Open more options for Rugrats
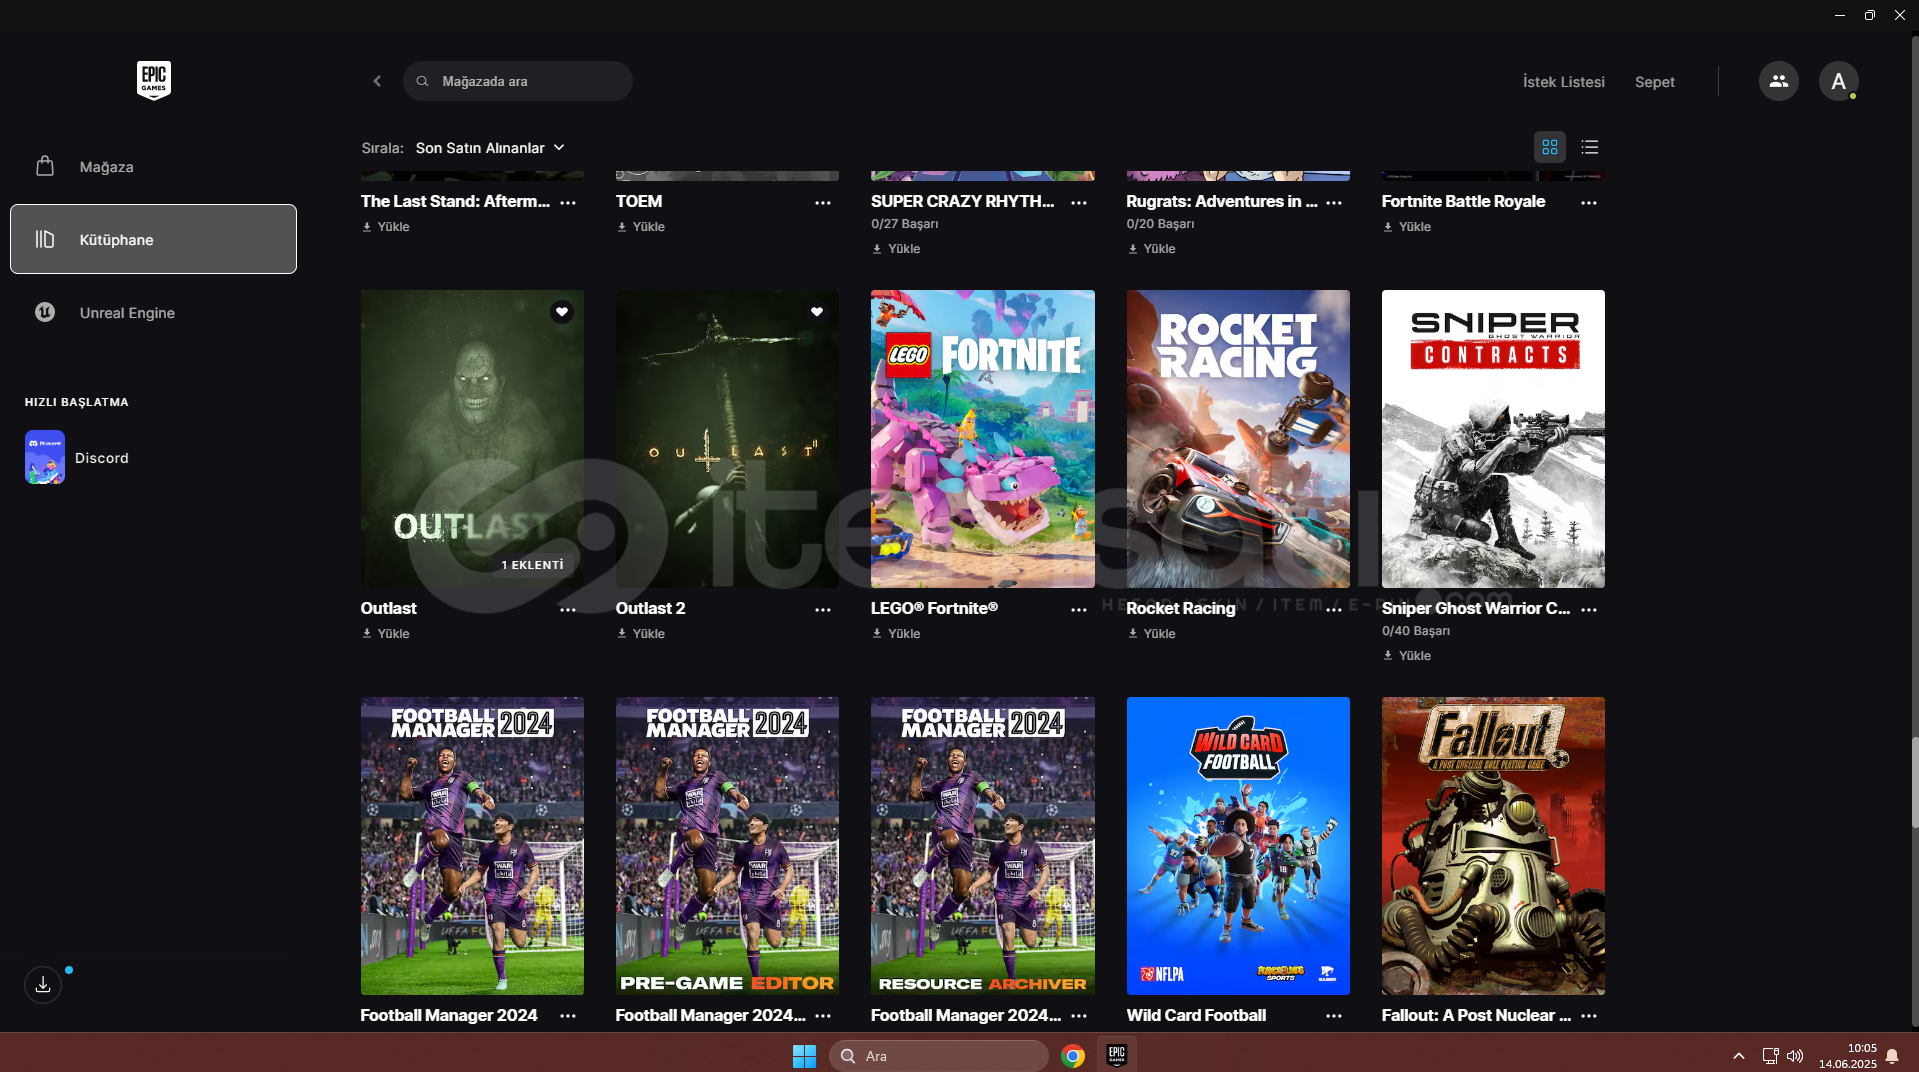Viewport: 1919px width, 1072px height. click(x=1334, y=202)
